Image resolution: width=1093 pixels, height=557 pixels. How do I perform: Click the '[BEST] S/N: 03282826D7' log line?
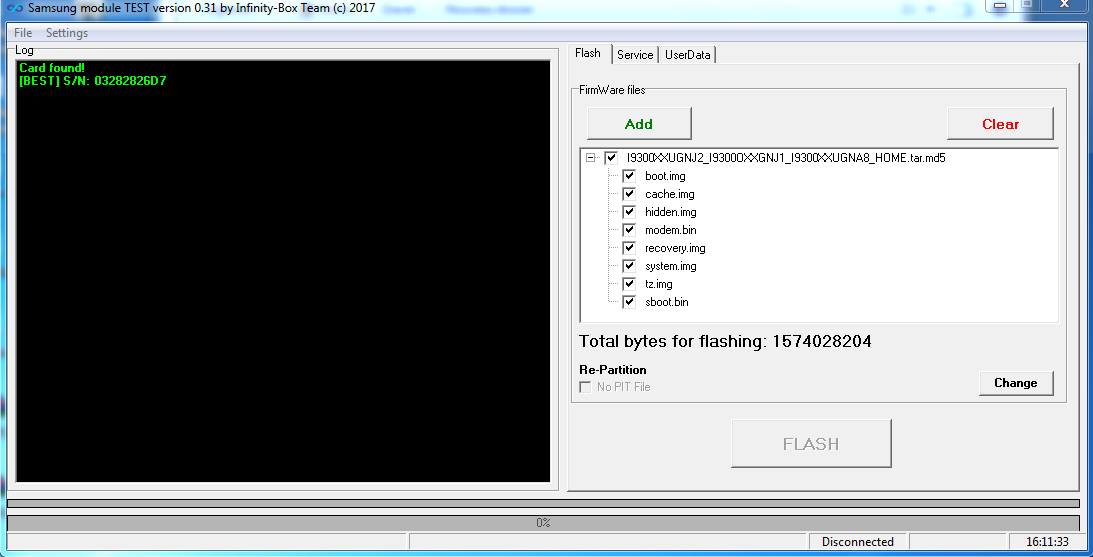click(x=93, y=80)
